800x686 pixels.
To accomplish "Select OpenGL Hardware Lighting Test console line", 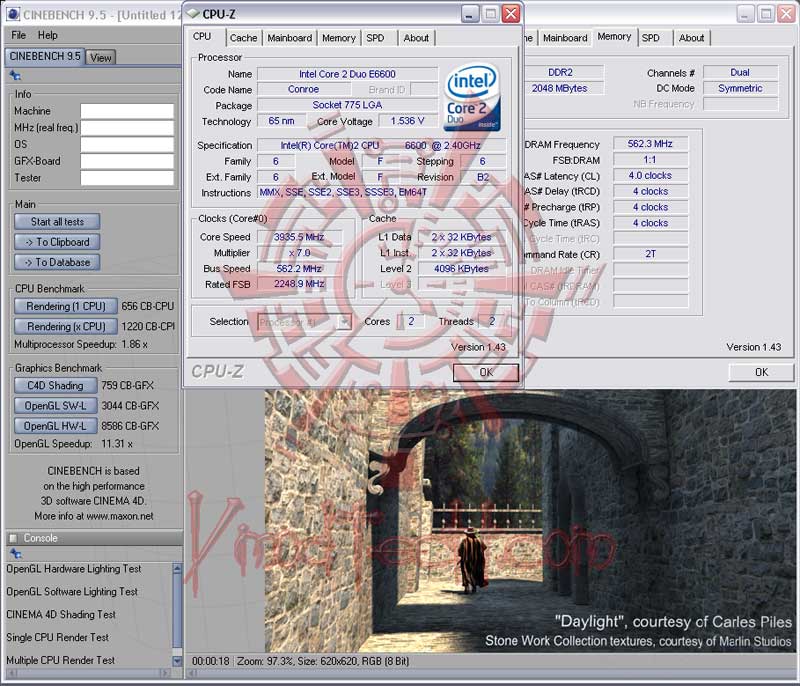I will (73, 569).
